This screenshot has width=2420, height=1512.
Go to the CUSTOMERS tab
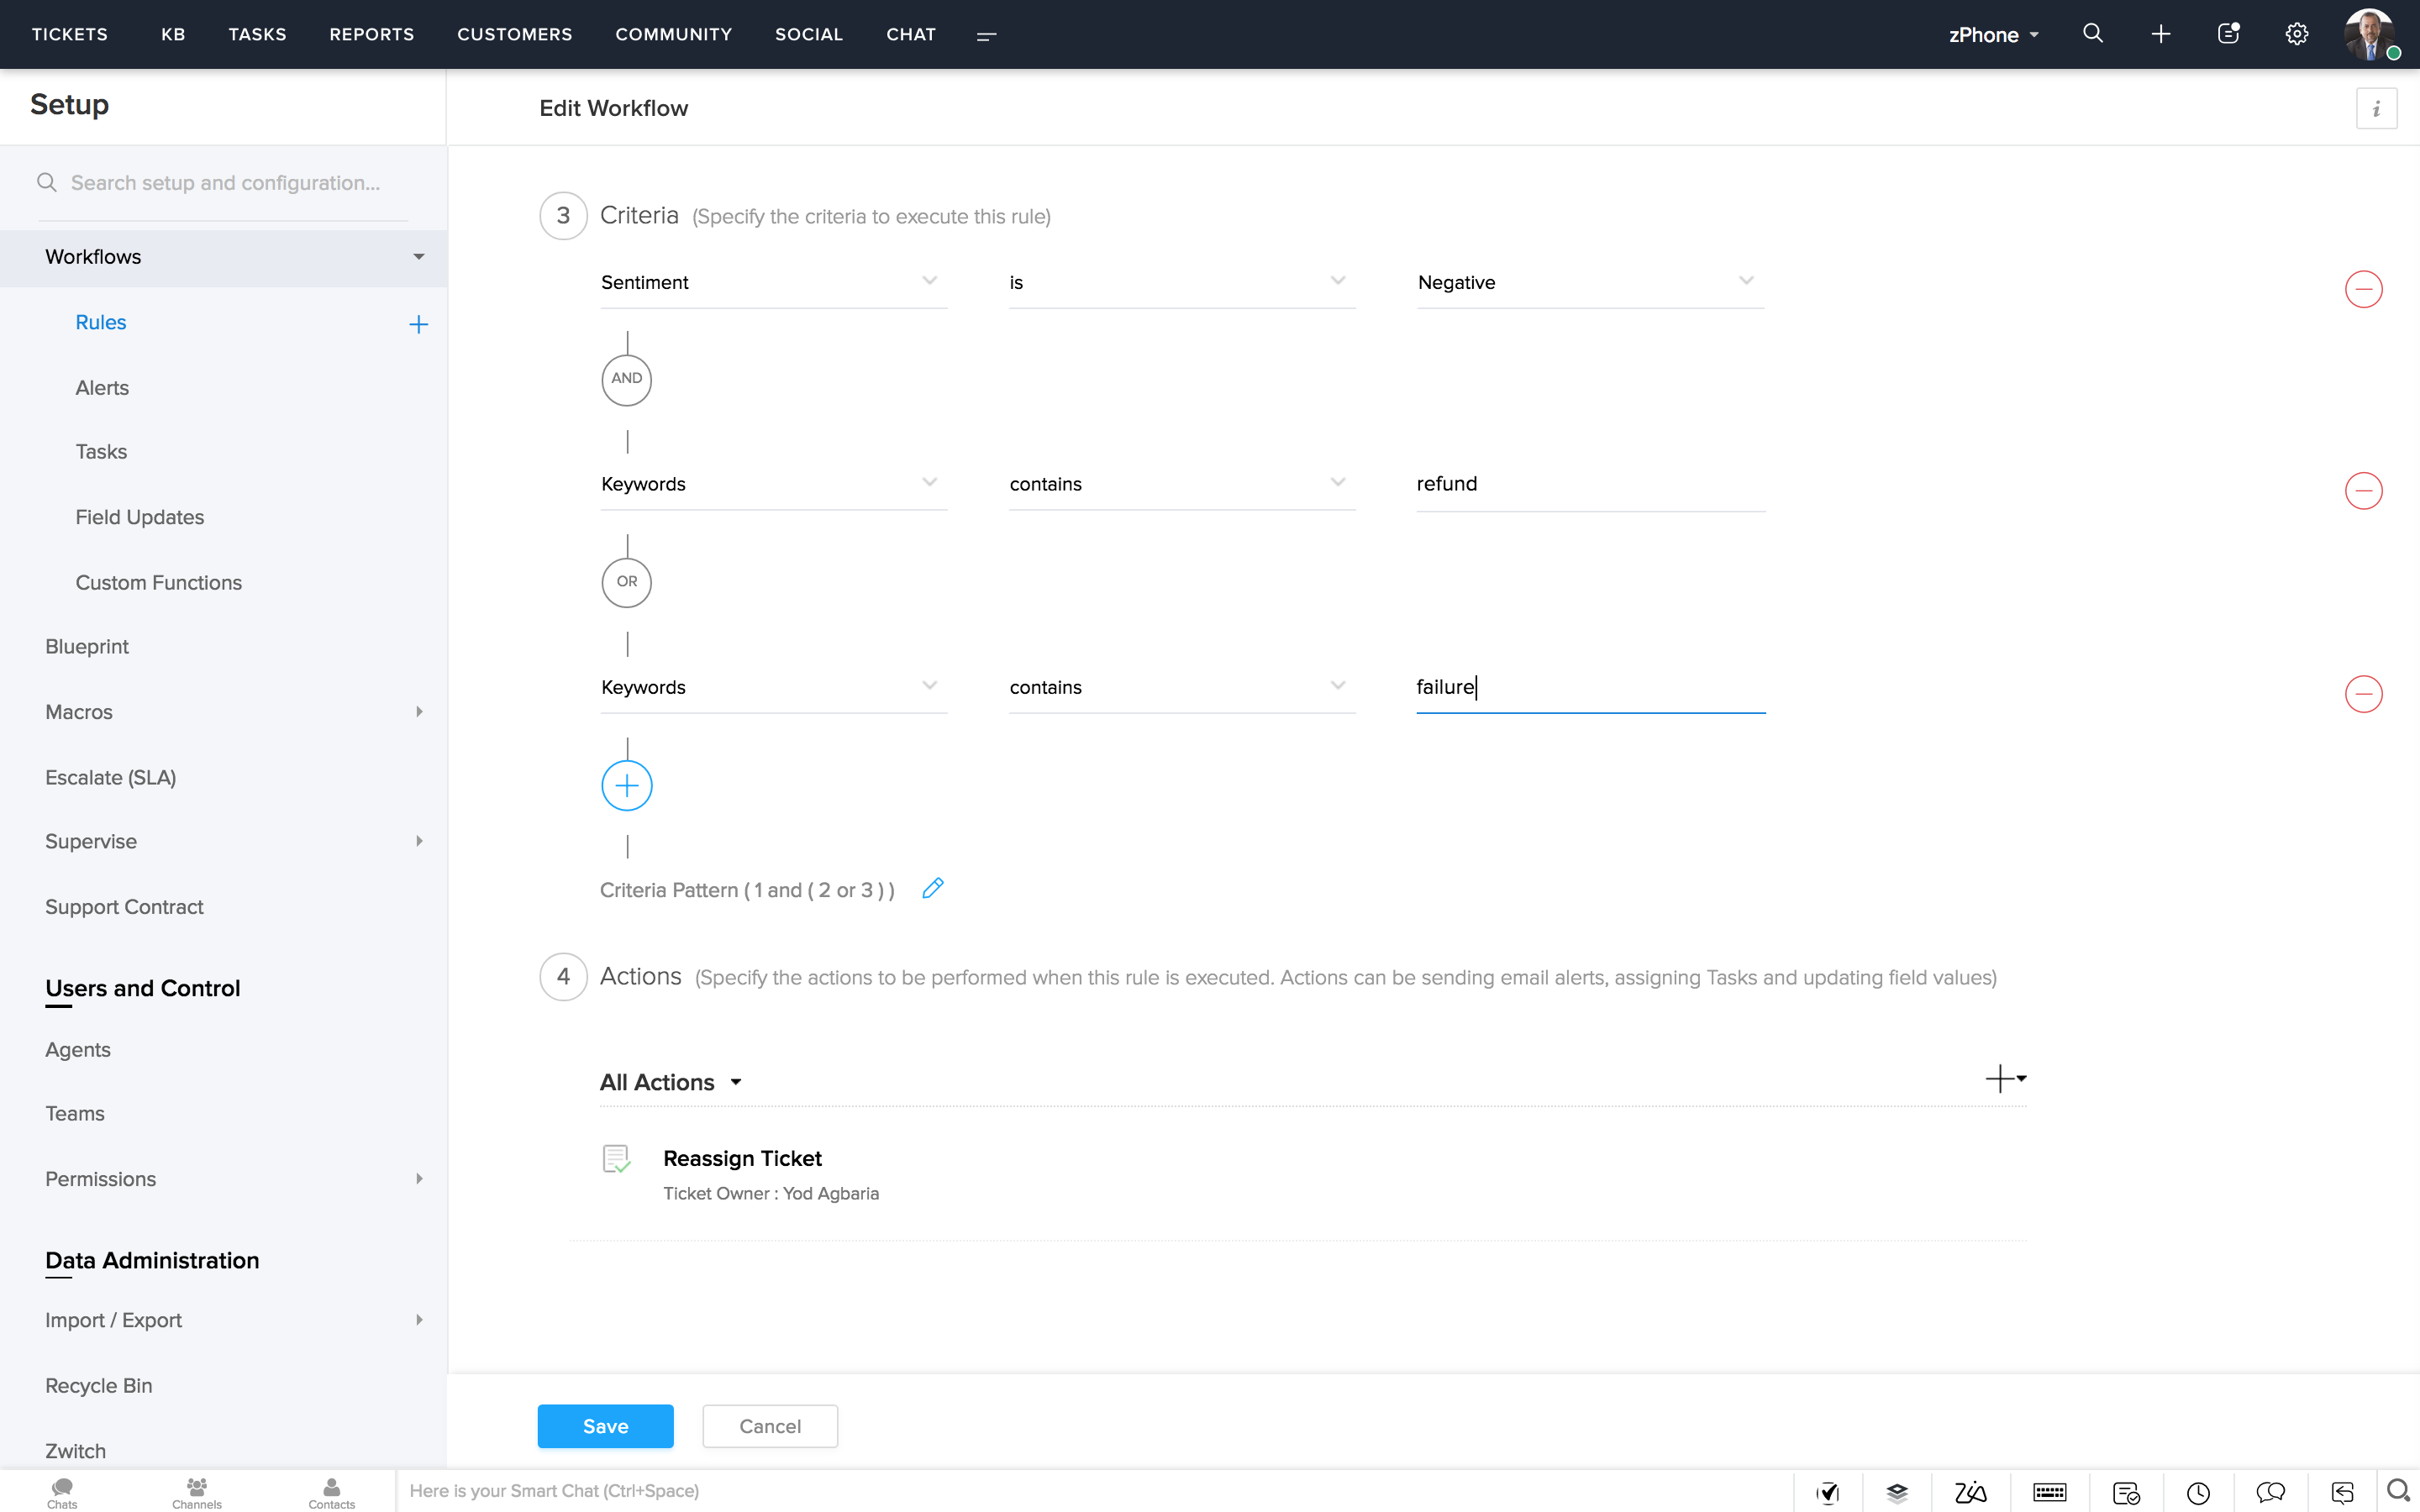coord(514,34)
